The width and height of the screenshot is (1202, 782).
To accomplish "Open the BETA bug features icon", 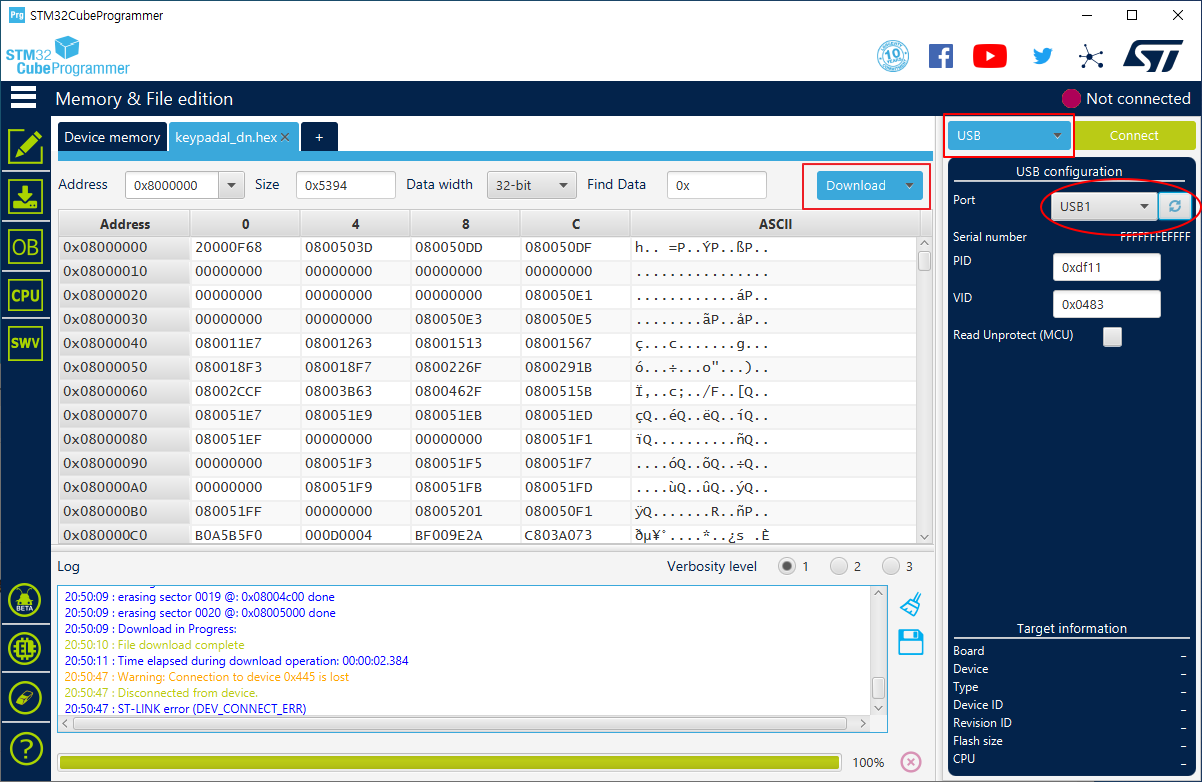I will [x=25, y=599].
